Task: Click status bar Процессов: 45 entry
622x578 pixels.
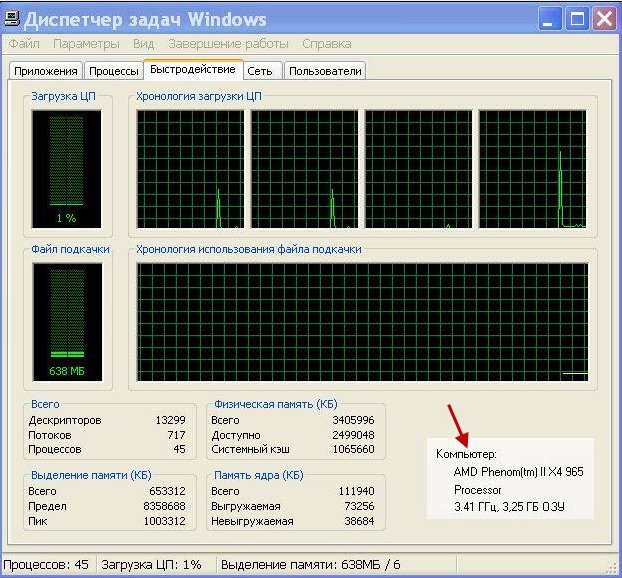Action: pos(46,565)
